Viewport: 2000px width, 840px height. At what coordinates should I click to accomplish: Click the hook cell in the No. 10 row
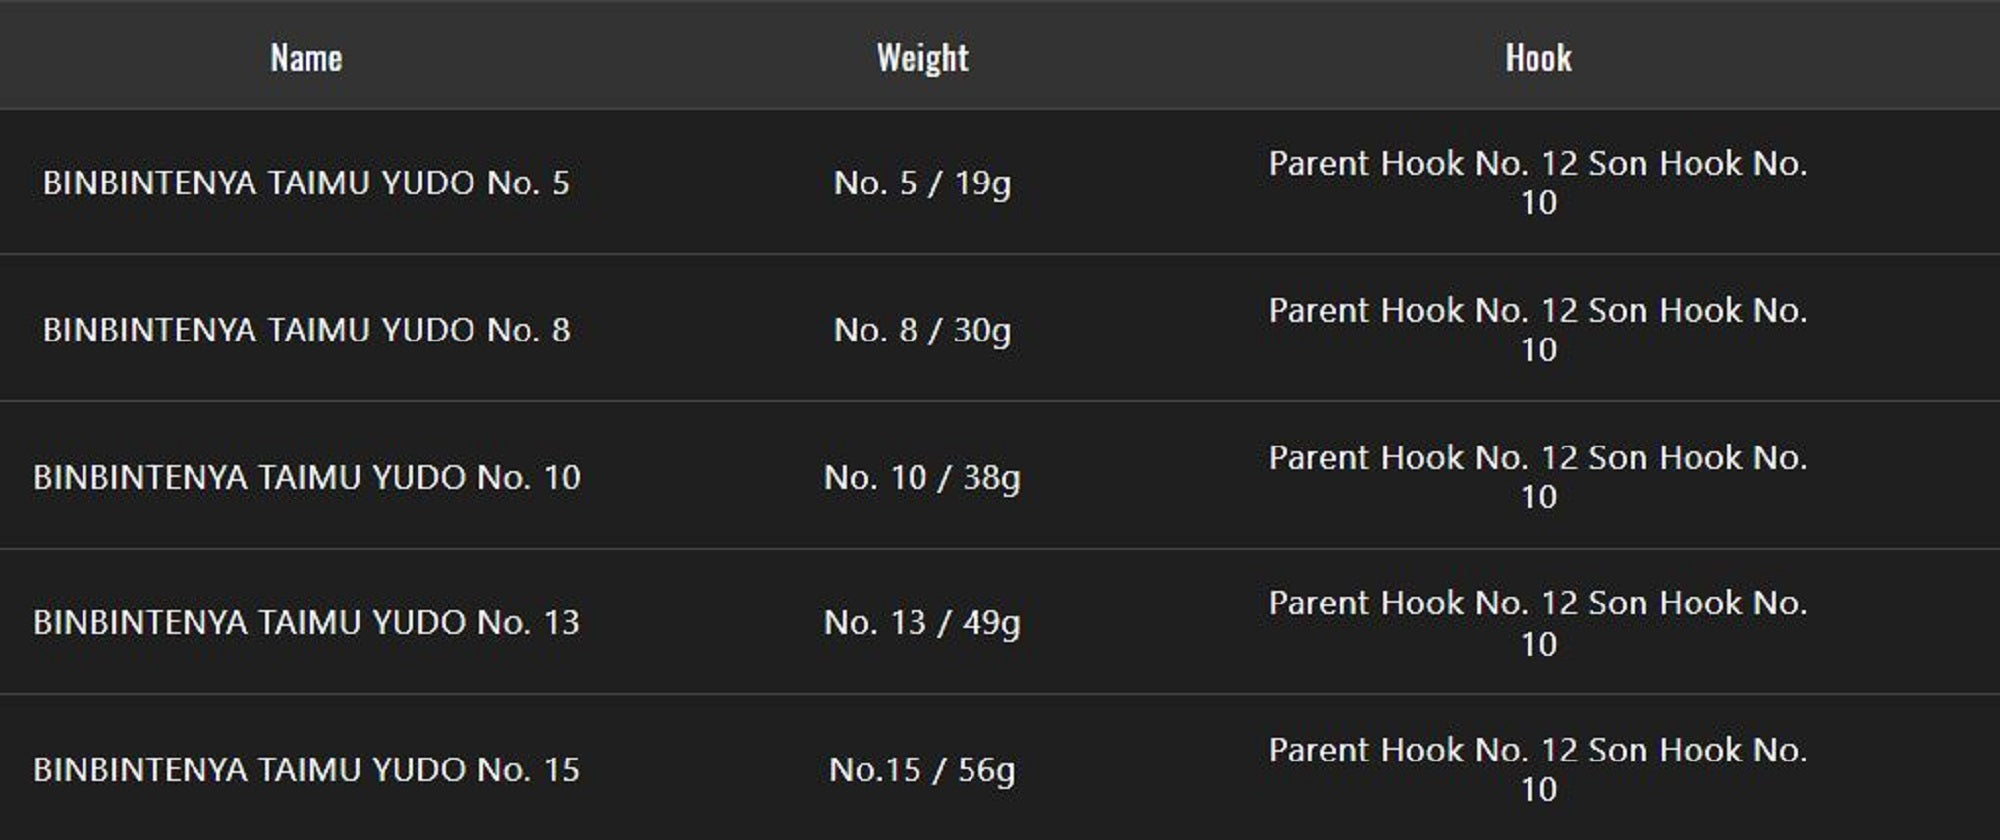(x=1538, y=477)
